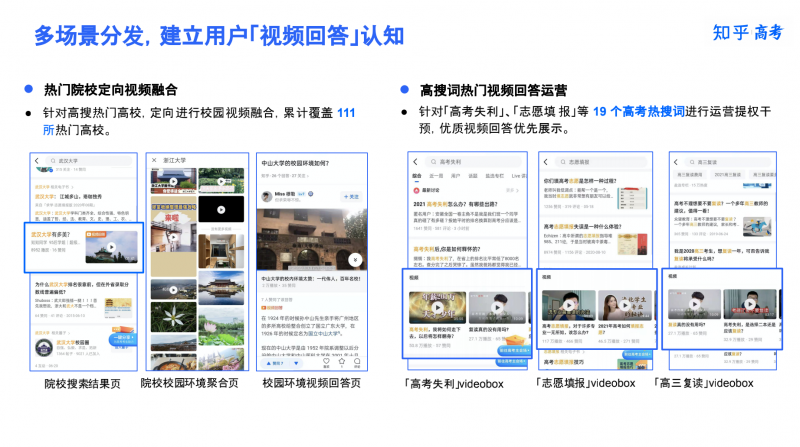Click back arrow in 高考失利 search screen
Viewport: 800px width, 447px height.
415,162
